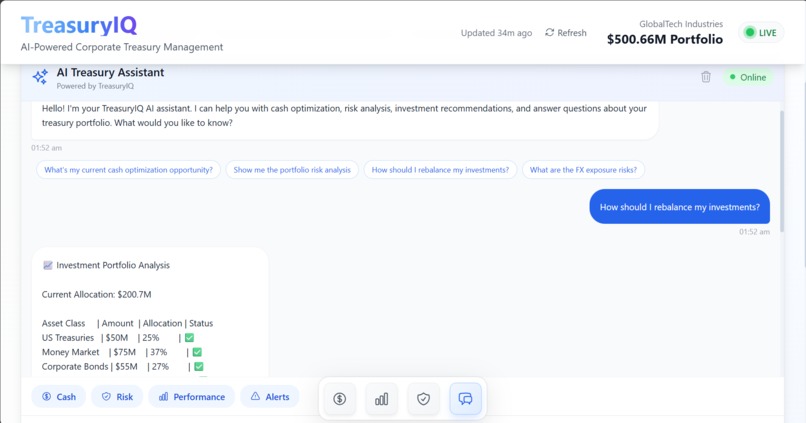Click the refresh arrows icon
The image size is (806, 423).
click(549, 32)
